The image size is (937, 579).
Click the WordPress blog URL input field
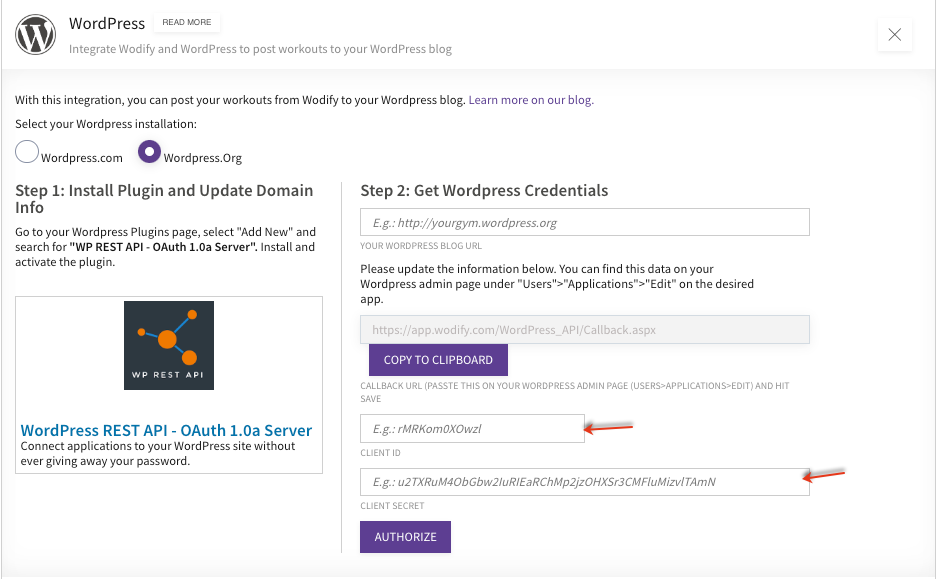click(584, 222)
